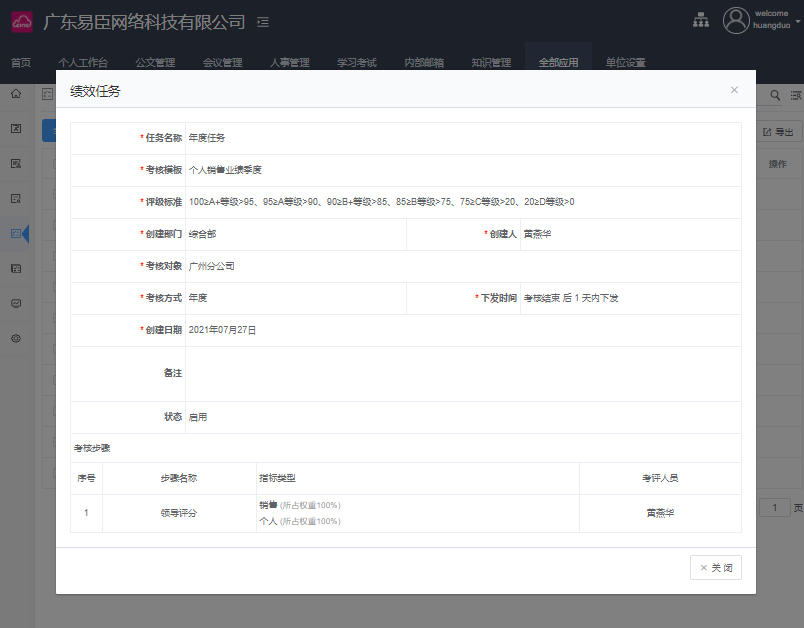The height and width of the screenshot is (628, 804).
Task: Click the 考核方式 value 年度
Action: [197, 298]
